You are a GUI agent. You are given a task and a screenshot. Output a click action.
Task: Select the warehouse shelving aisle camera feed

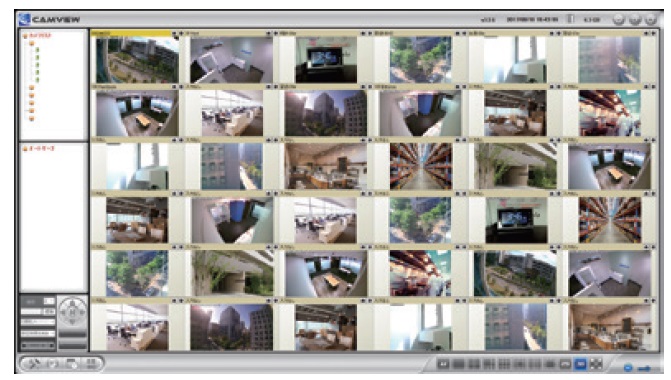pos(420,166)
